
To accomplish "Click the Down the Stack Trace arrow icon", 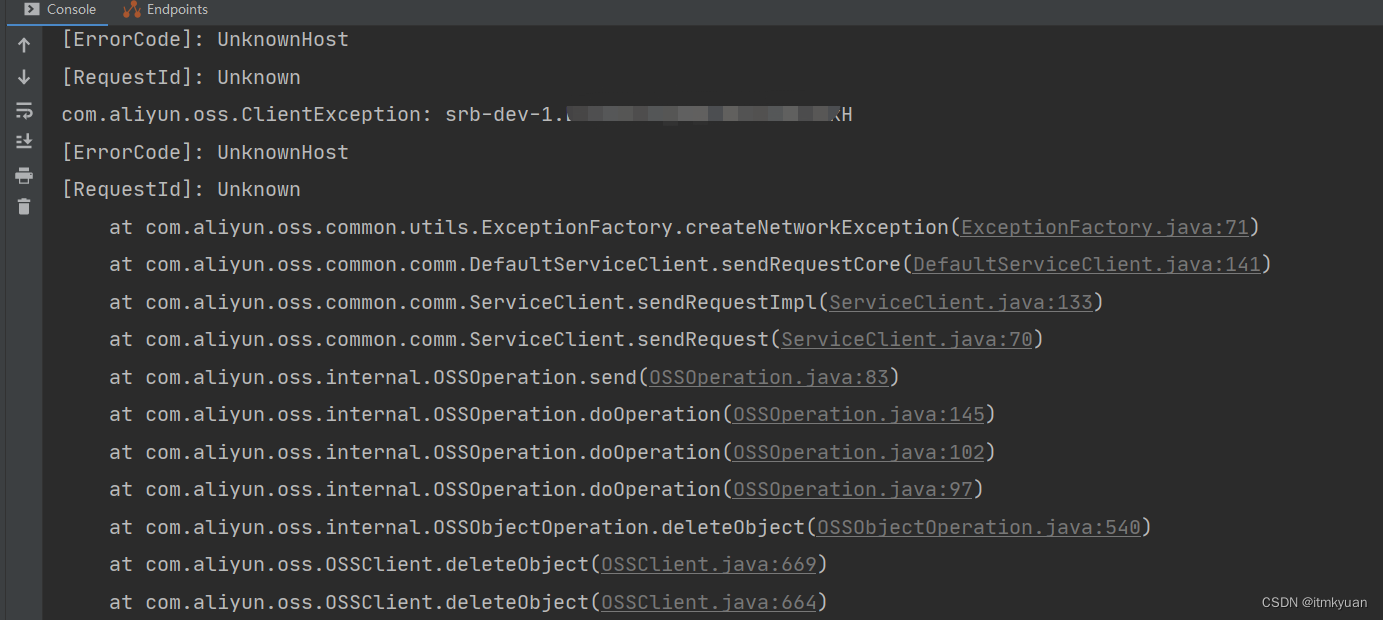I will point(24,77).
